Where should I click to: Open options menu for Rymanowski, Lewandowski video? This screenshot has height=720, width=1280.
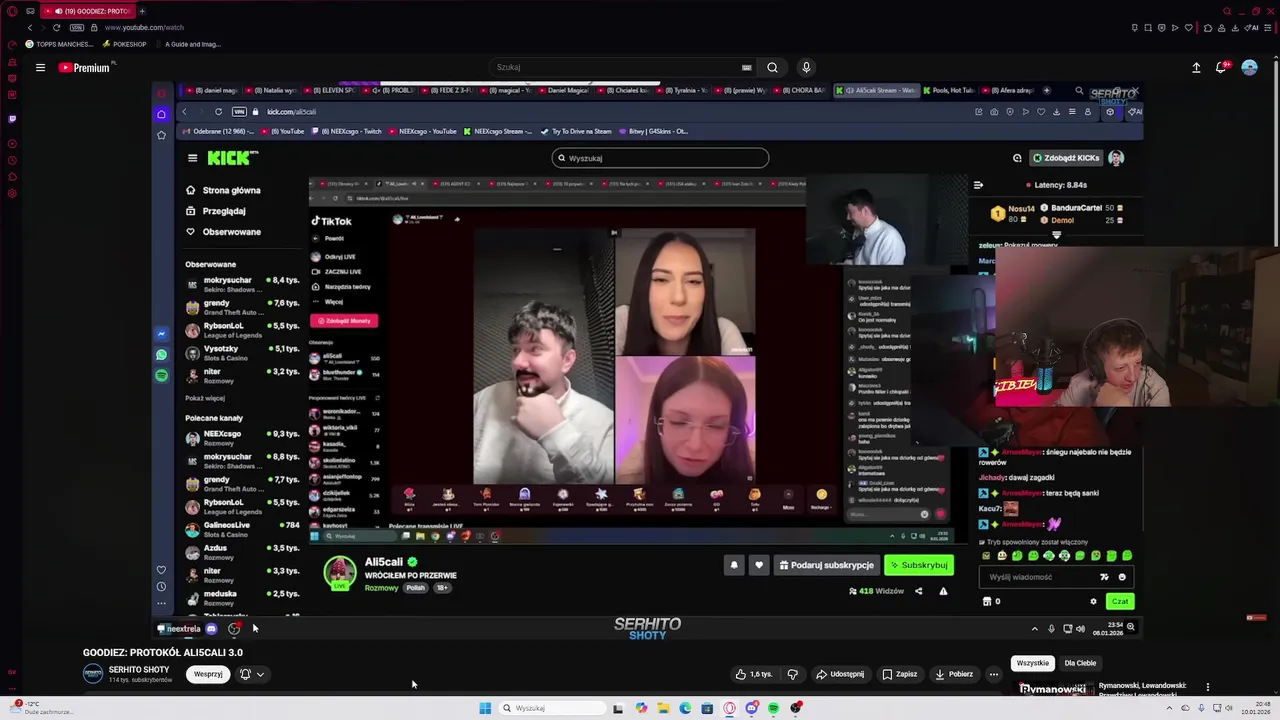tap(1207, 687)
